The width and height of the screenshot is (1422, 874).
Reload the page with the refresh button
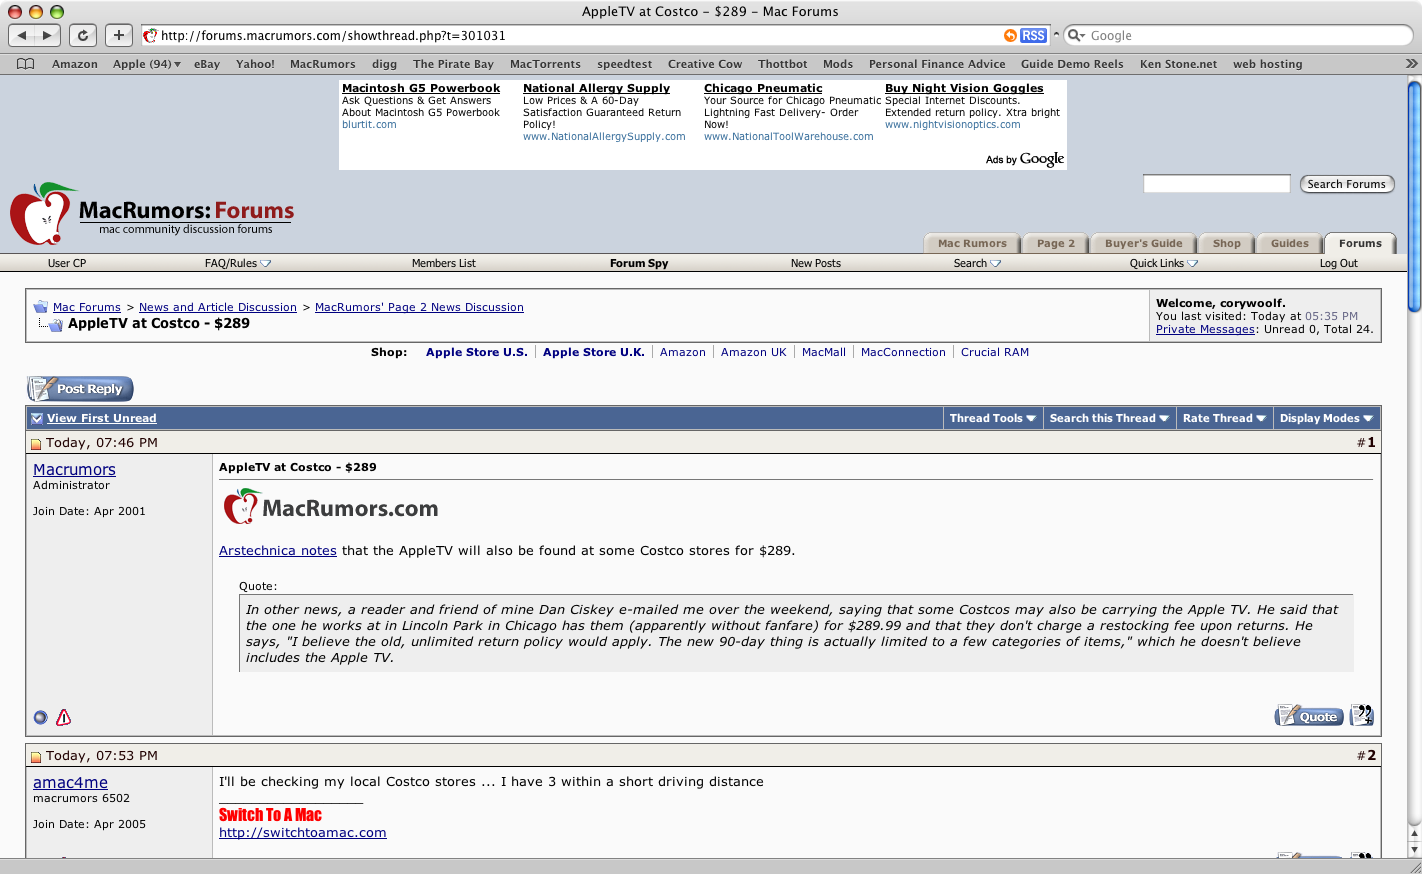pyautogui.click(x=83, y=35)
